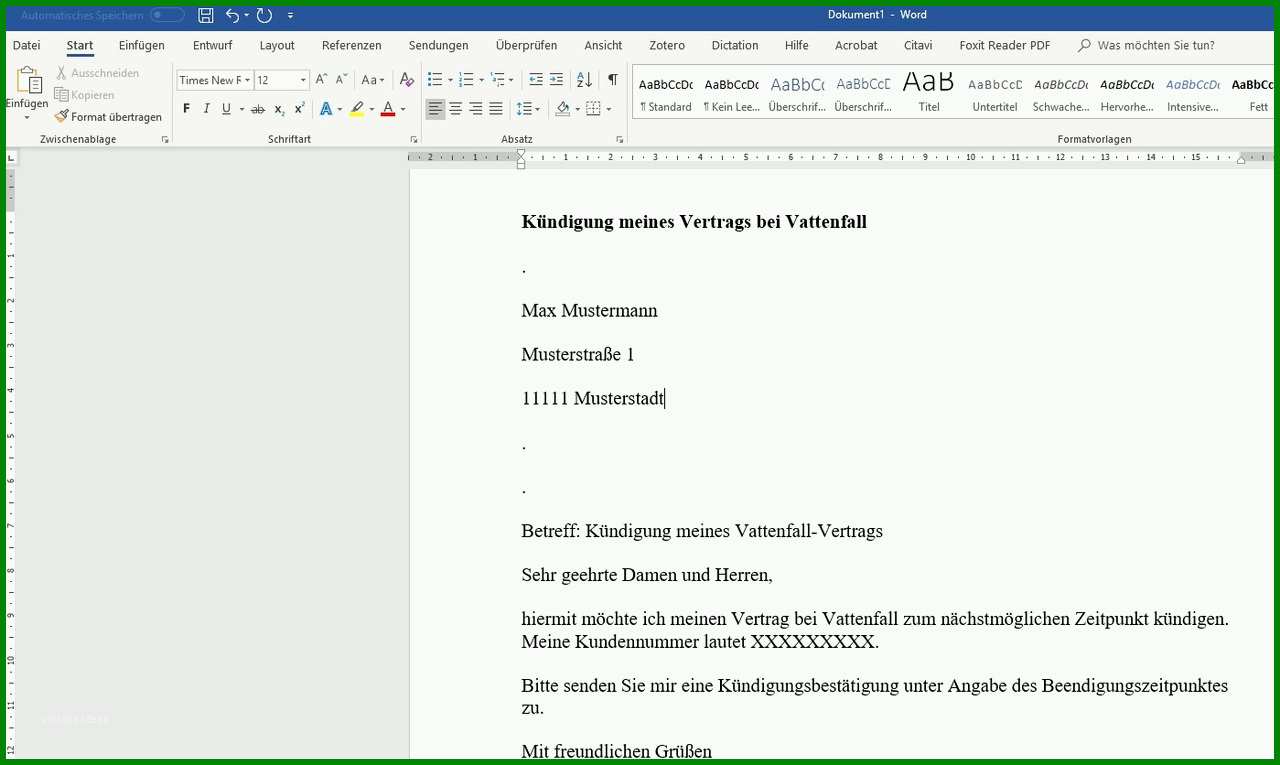Open highlight color dropdown arrow
The width and height of the screenshot is (1280, 765).
pos(371,109)
